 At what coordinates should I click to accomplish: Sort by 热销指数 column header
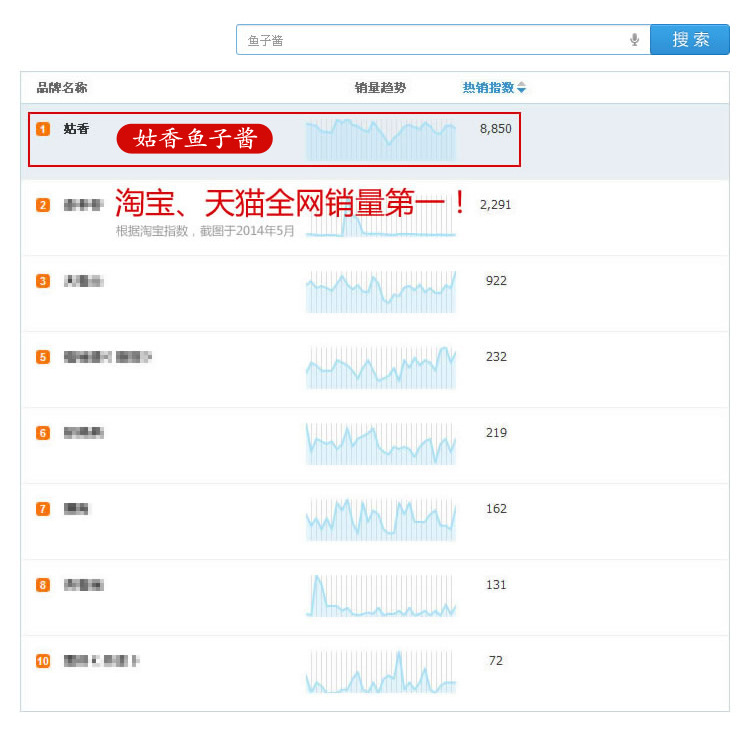(494, 88)
